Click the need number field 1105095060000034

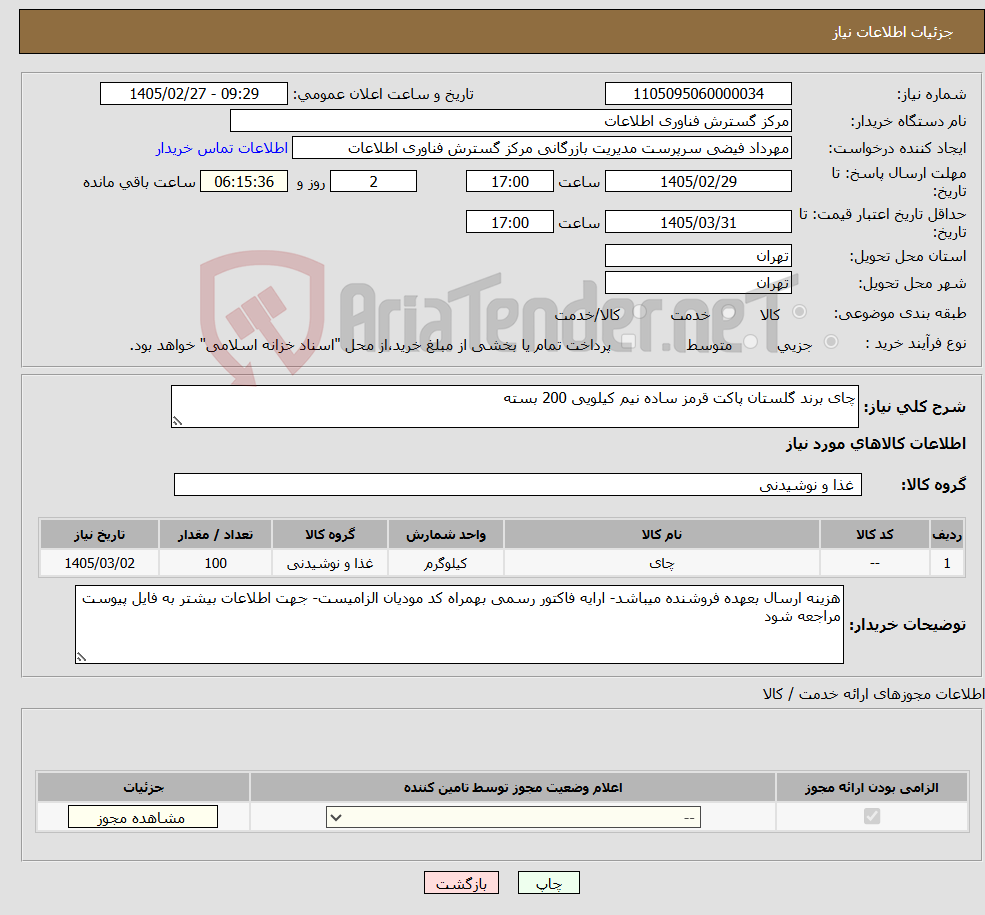(698, 94)
